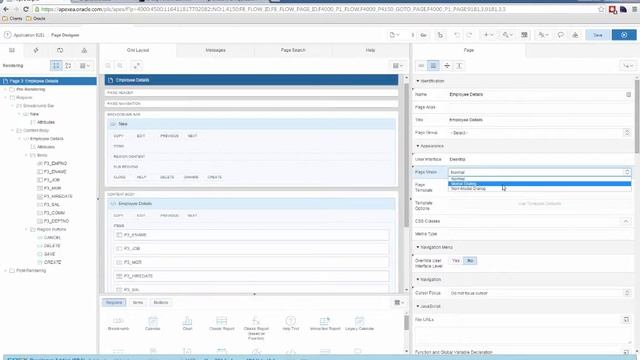Open Rendering tree view menu dropdown
640x360 pixels.
(x=85, y=66)
